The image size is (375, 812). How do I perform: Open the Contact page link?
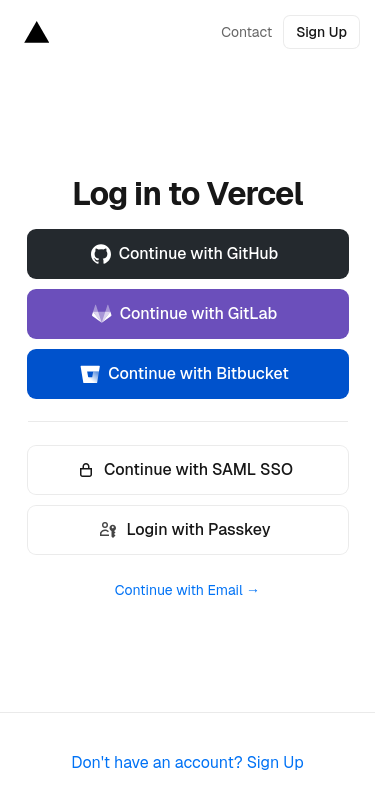pos(247,32)
